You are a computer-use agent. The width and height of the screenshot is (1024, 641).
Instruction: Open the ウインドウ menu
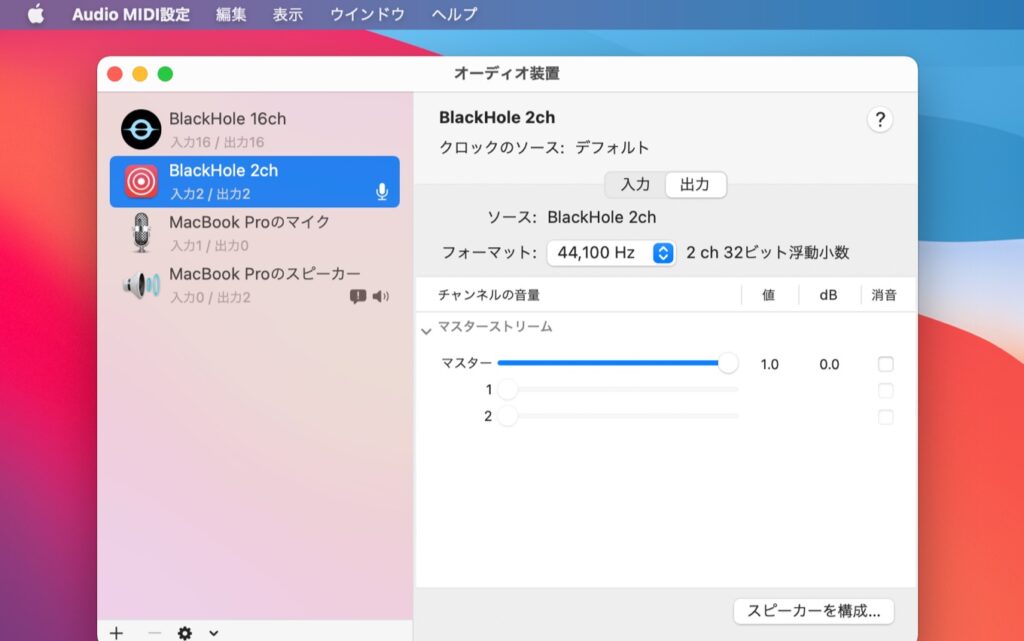(368, 14)
